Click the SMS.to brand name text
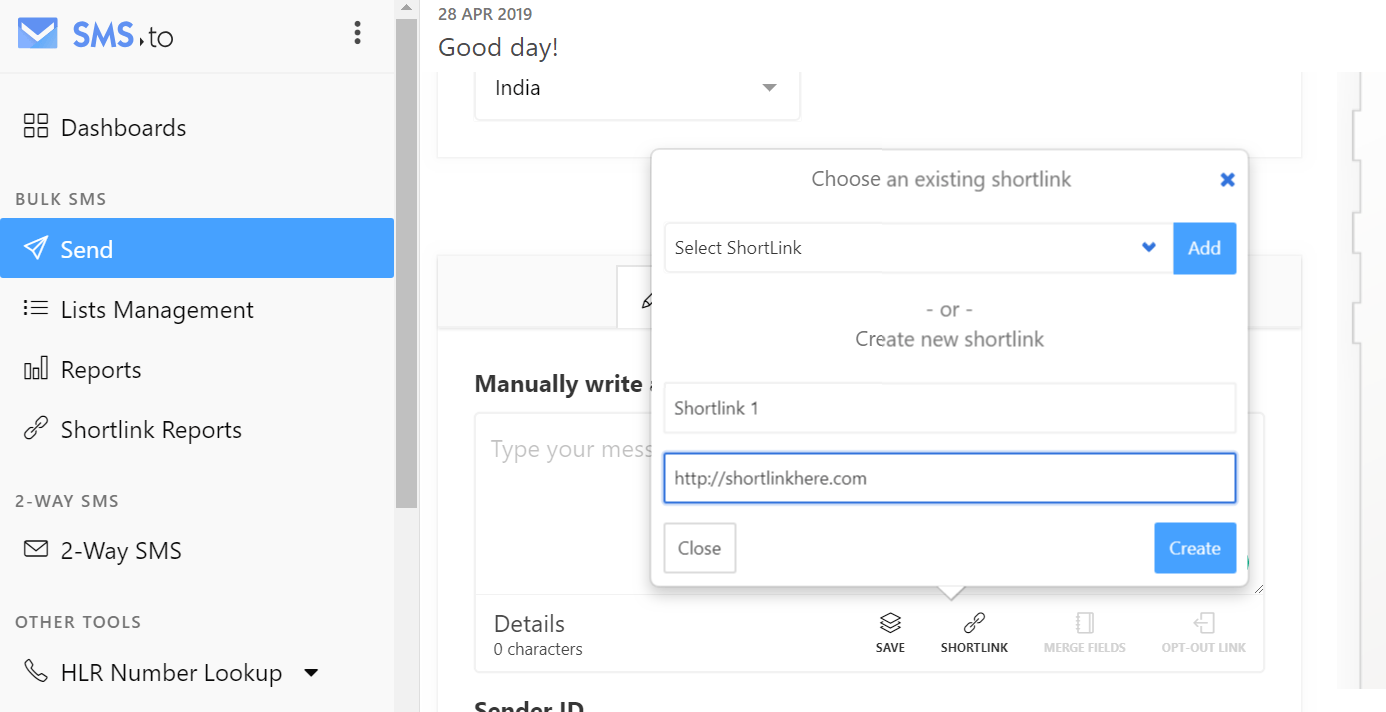1386x712 pixels. coord(123,36)
